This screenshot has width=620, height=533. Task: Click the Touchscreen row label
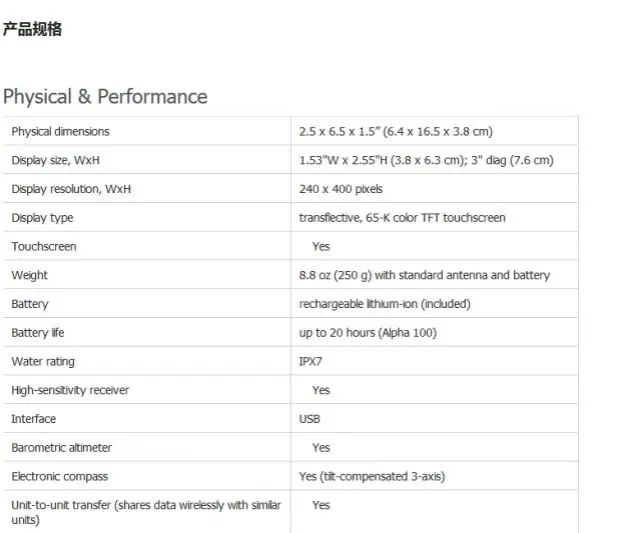(x=44, y=246)
